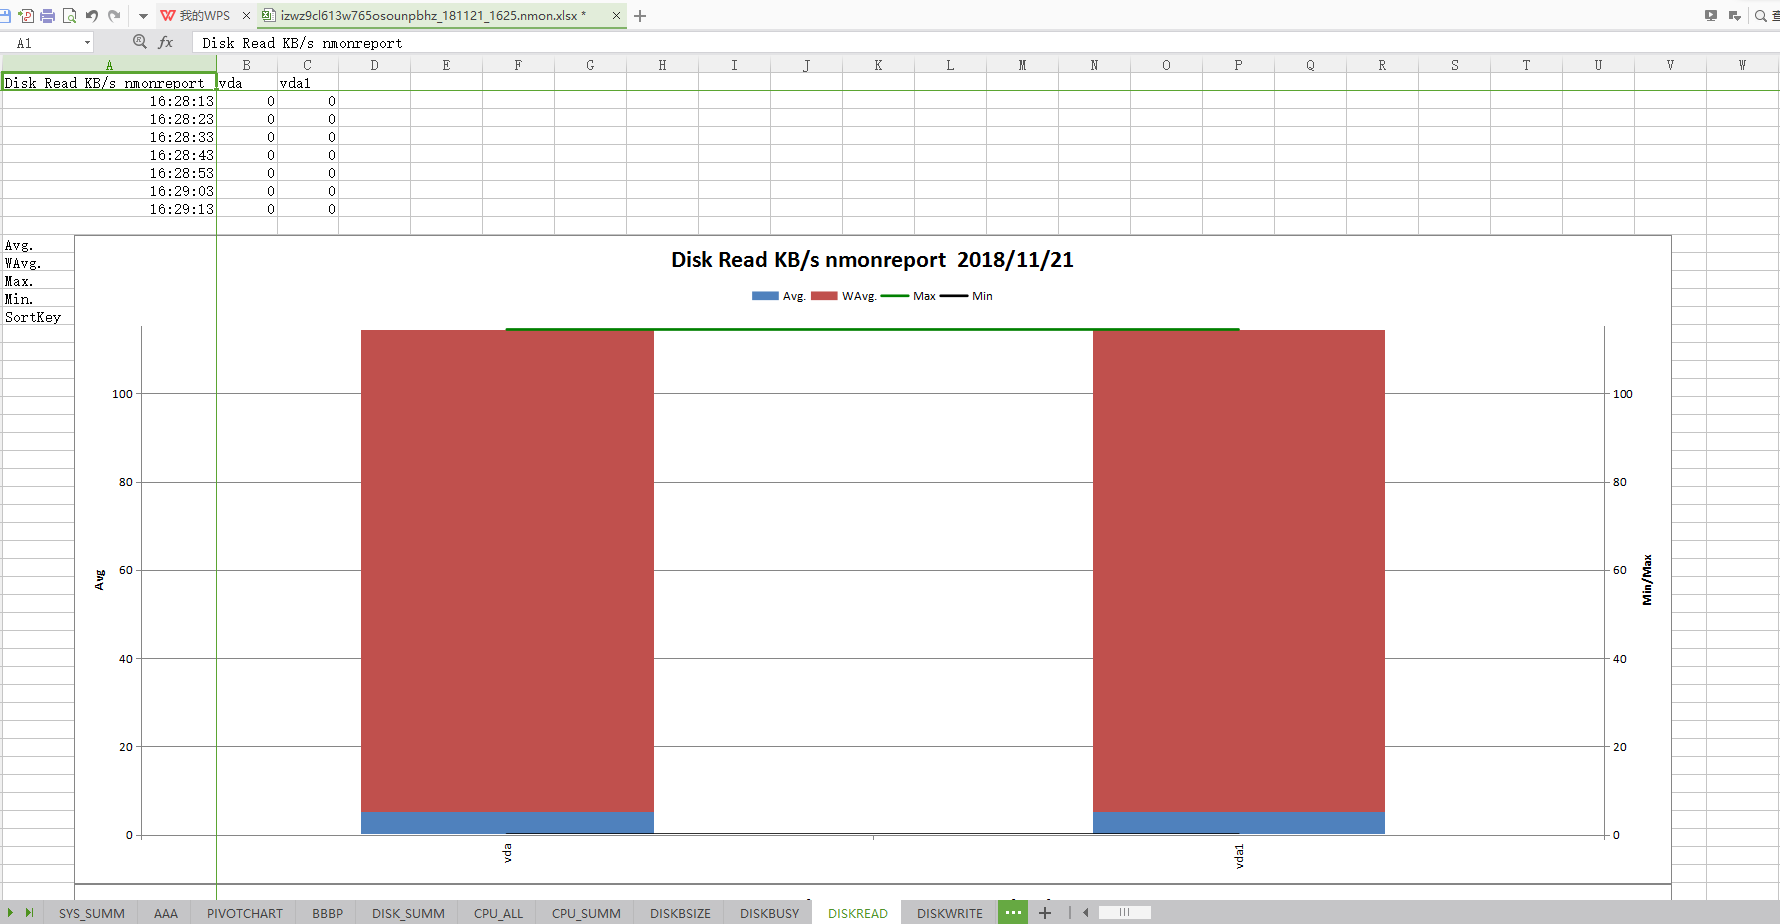Viewport: 1780px width, 924px height.
Task: Open the PIVOTCHART sheet tab
Action: pos(245,913)
